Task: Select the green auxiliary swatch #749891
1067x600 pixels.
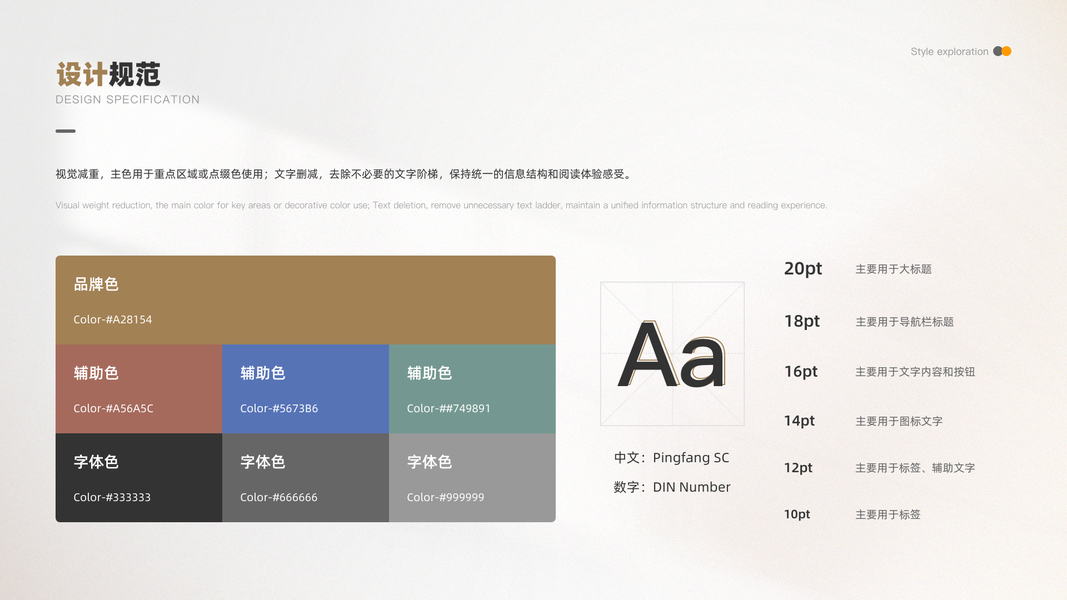Action: pyautogui.click(x=472, y=388)
